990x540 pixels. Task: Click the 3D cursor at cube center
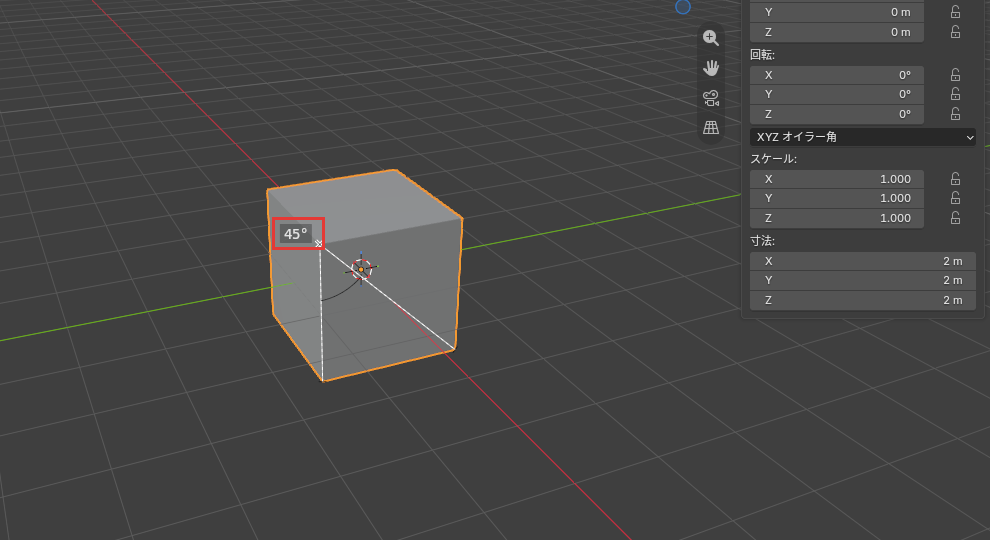tap(361, 269)
